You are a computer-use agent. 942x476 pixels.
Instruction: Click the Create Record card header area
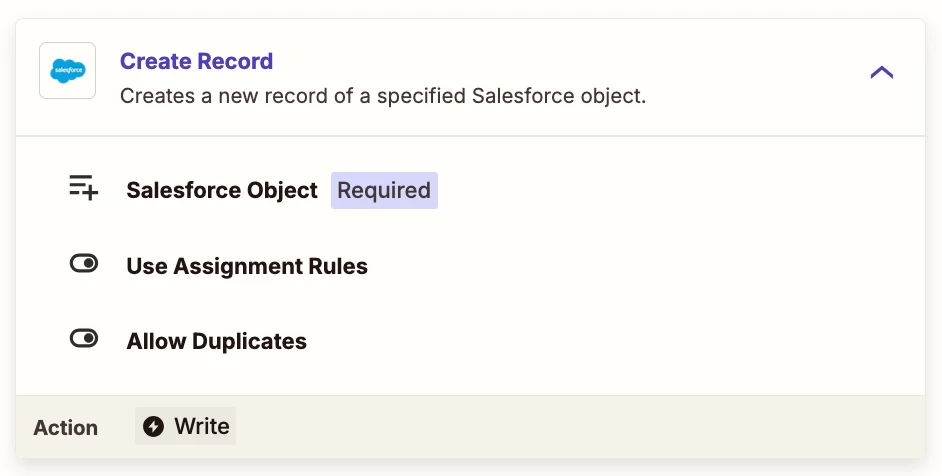click(470, 77)
